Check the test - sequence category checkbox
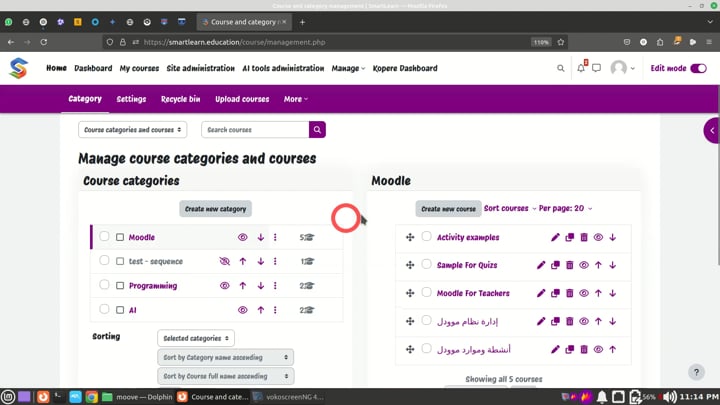The width and height of the screenshot is (720, 405). 120,261
